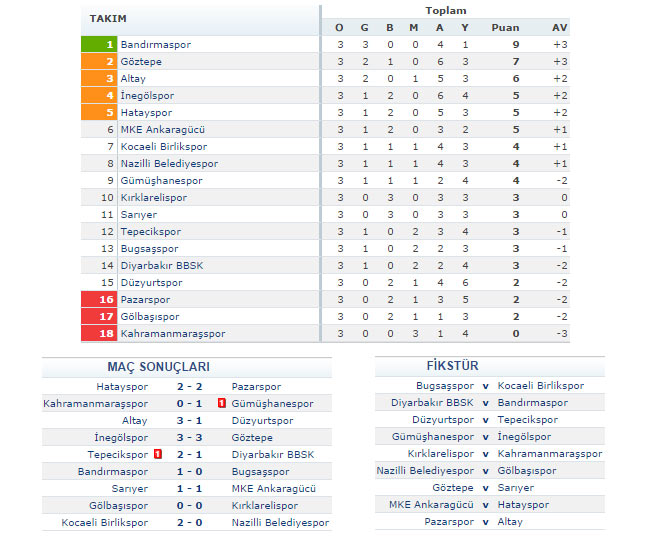
Task: Click the Altay 3 - 1 Düzyurtspor score
Action: coord(190,421)
